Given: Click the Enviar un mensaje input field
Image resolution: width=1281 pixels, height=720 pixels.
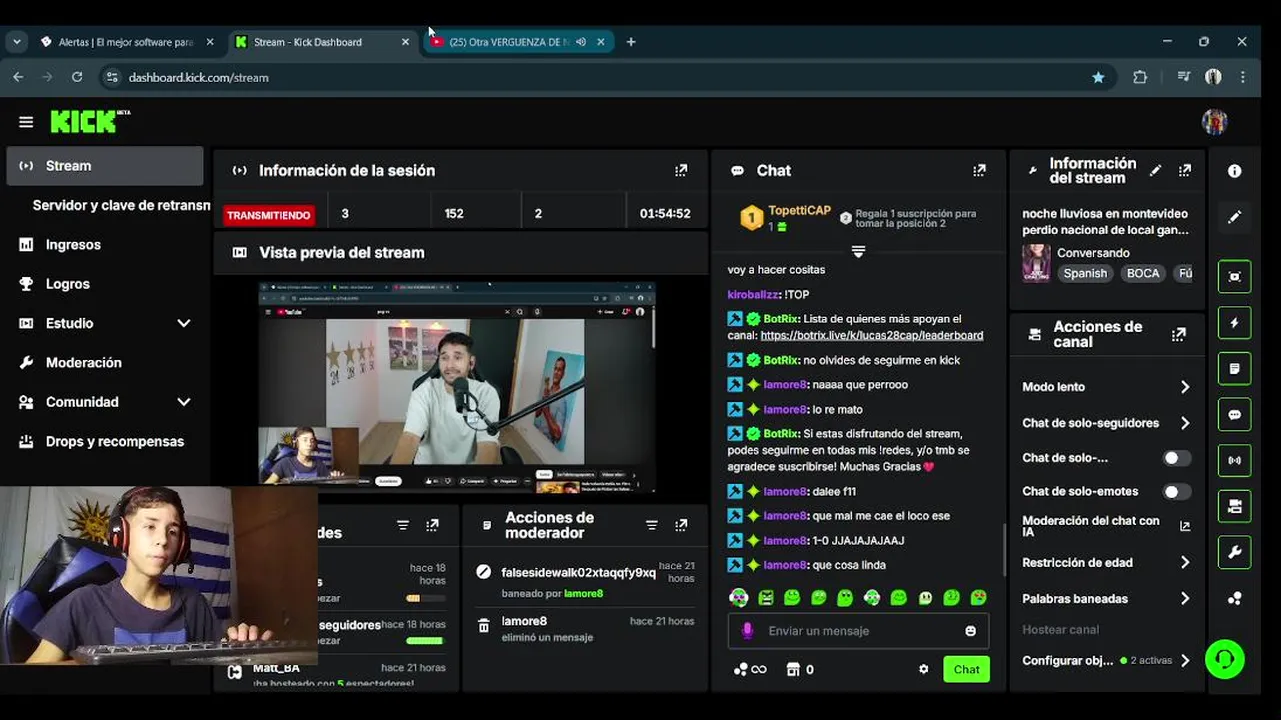Looking at the screenshot, I should pyautogui.click(x=858, y=631).
